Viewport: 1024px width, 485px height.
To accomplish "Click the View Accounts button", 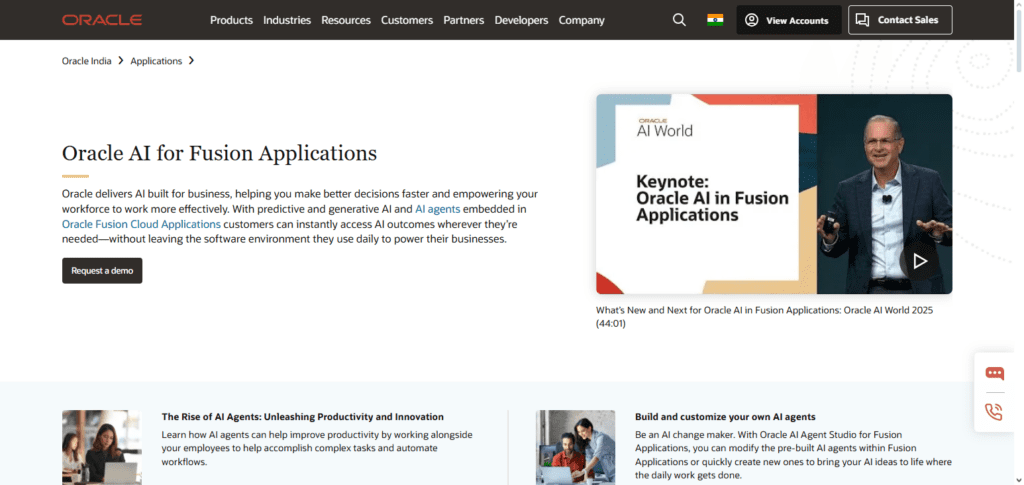I will (x=788, y=20).
